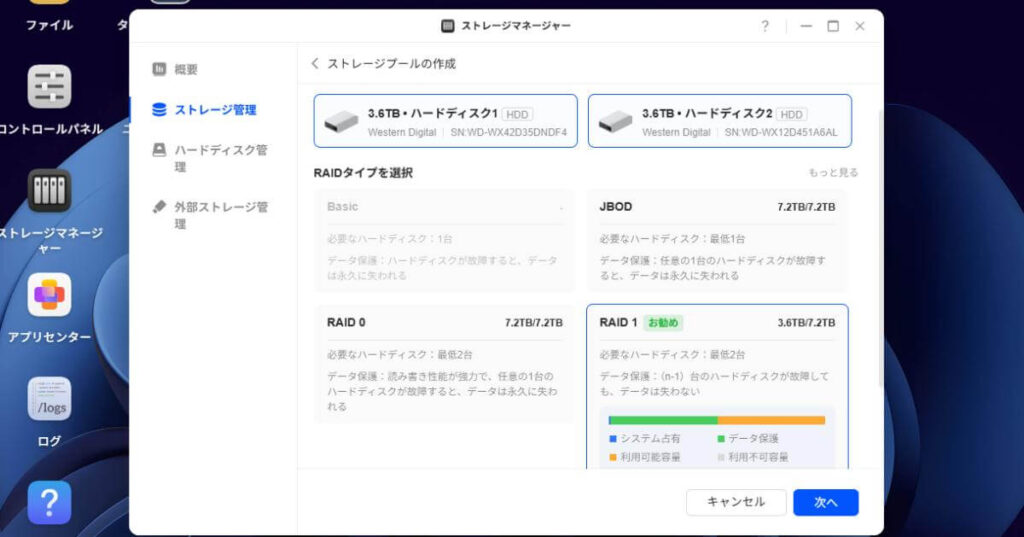Open 外部ストレージ管理 in the sidebar
This screenshot has width=1024, height=537.
click(210, 215)
